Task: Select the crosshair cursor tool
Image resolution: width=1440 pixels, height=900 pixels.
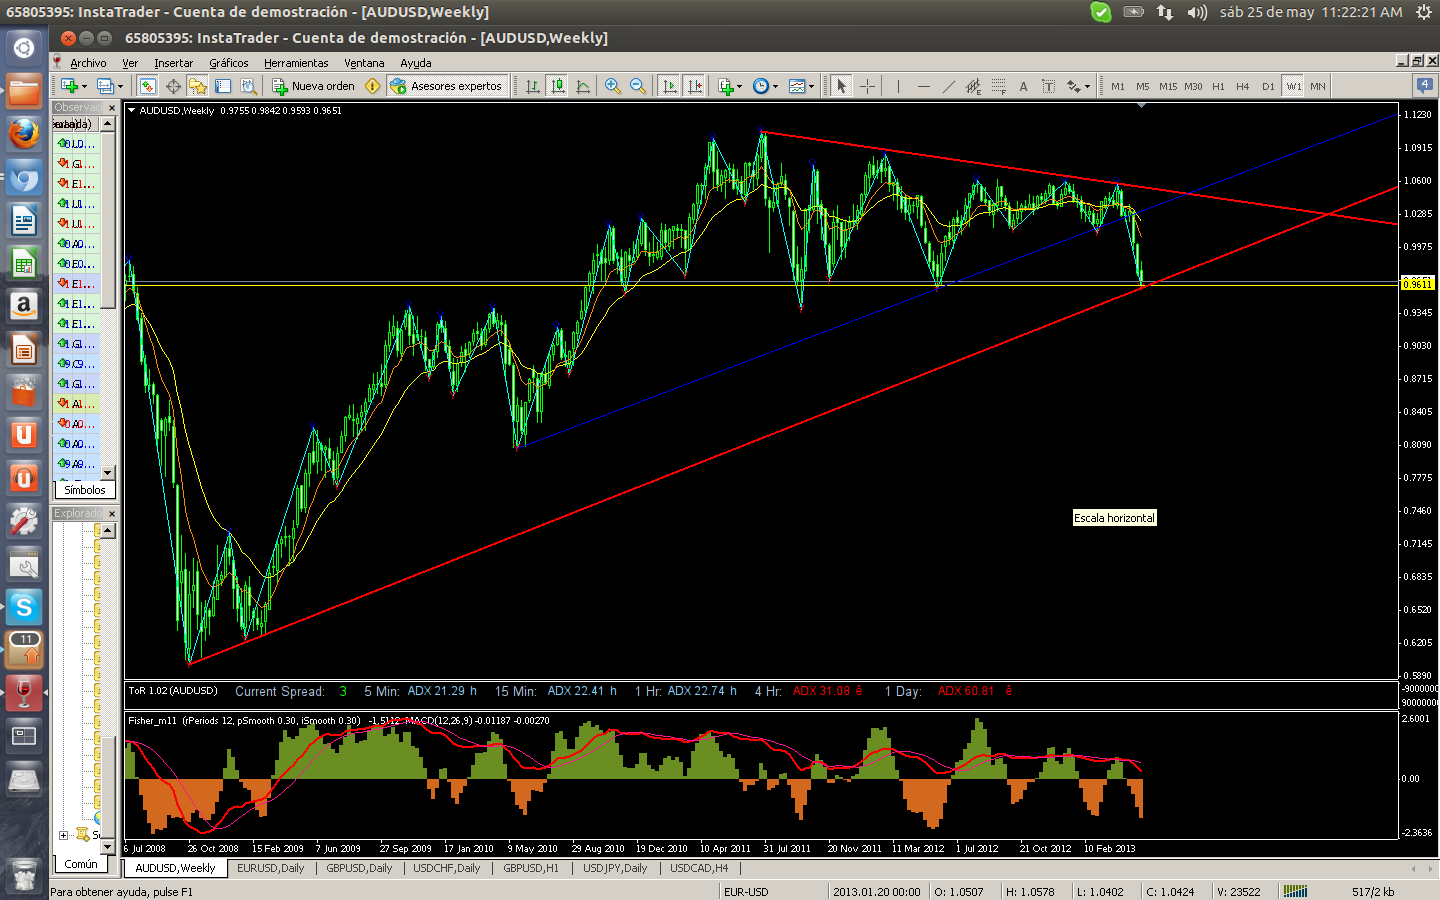Action: [867, 86]
